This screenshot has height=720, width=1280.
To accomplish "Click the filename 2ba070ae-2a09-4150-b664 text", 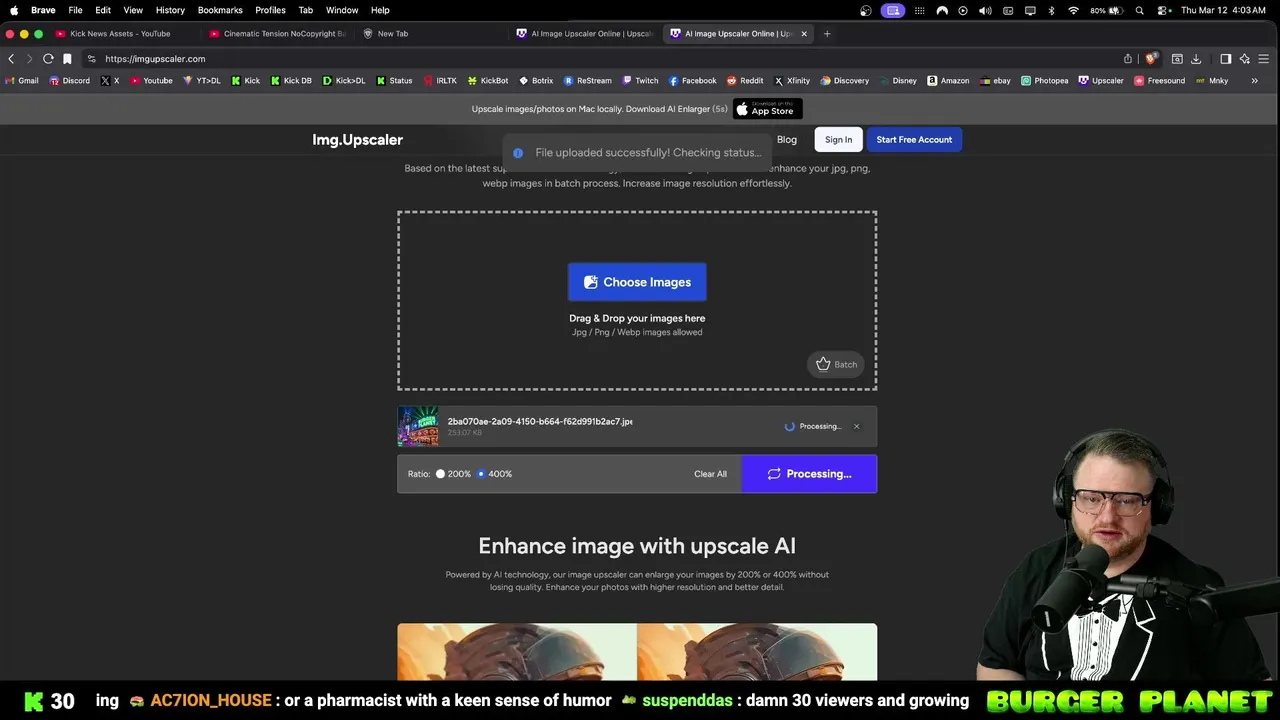I will (x=540, y=422).
